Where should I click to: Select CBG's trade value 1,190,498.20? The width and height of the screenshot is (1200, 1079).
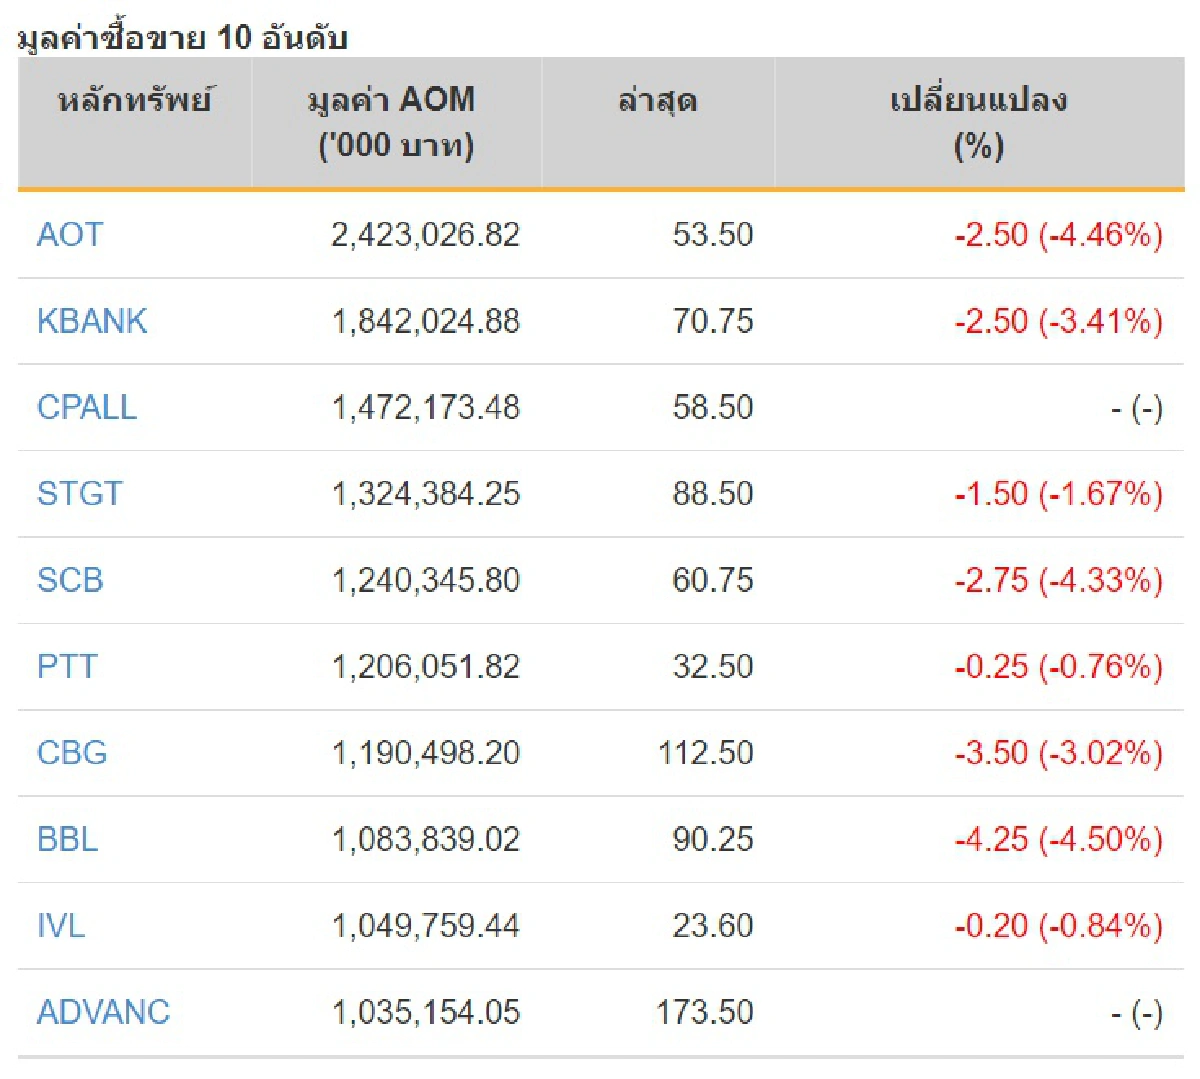click(x=427, y=753)
